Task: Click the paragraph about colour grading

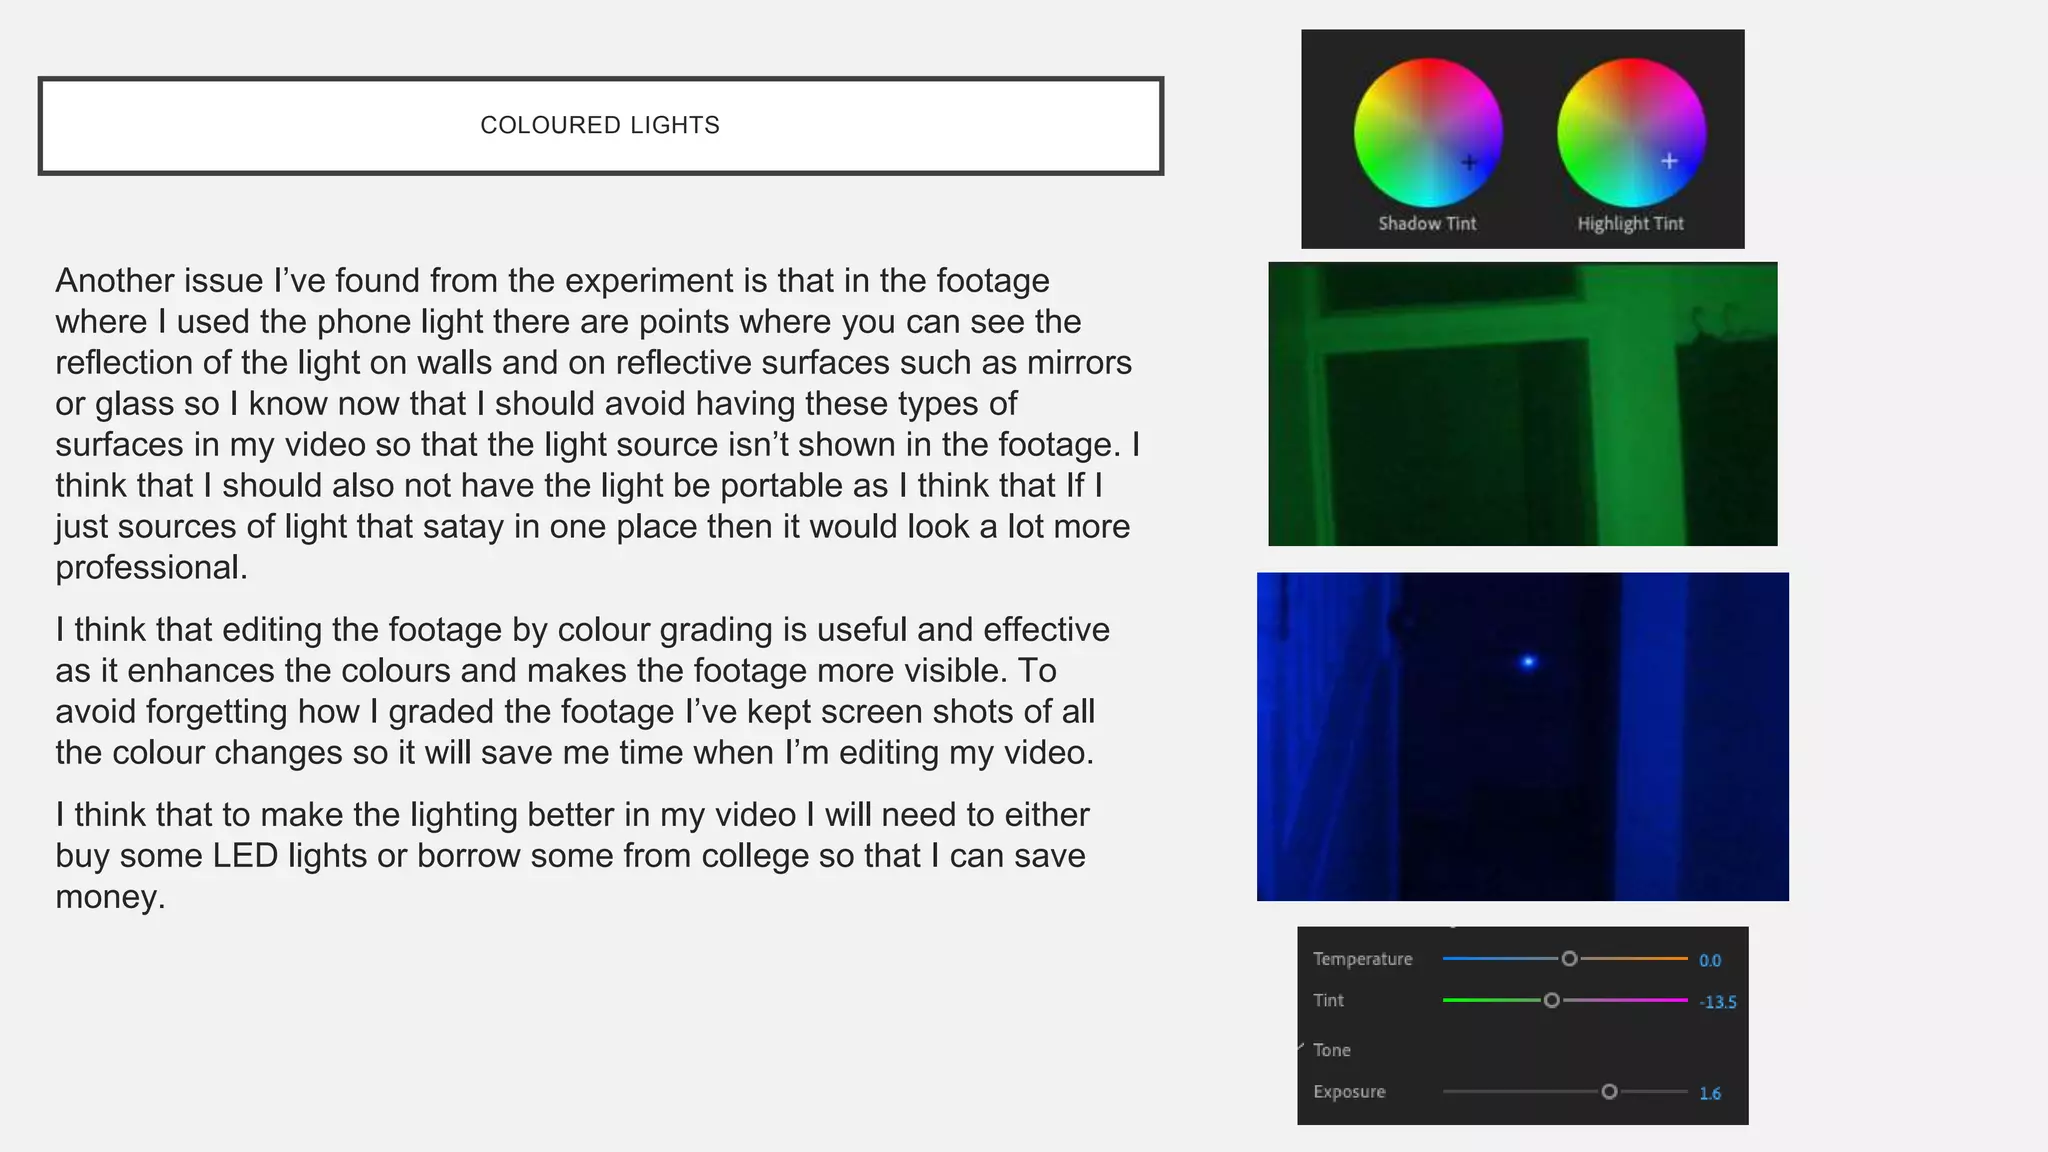Action: coord(582,691)
